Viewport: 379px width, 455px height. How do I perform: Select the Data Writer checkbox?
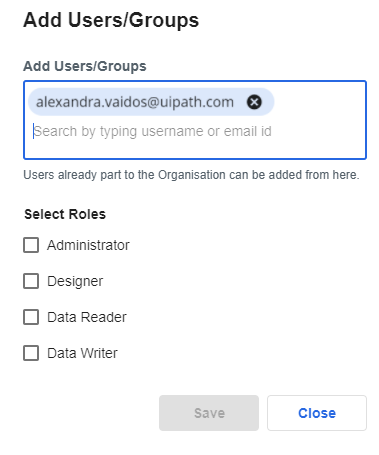[x=31, y=353]
